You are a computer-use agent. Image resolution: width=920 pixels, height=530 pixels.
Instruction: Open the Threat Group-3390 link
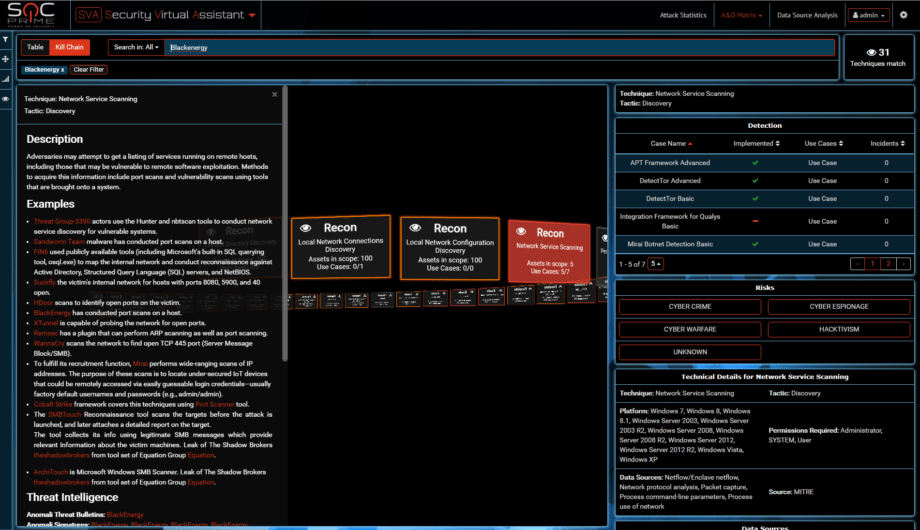[x=62, y=221]
